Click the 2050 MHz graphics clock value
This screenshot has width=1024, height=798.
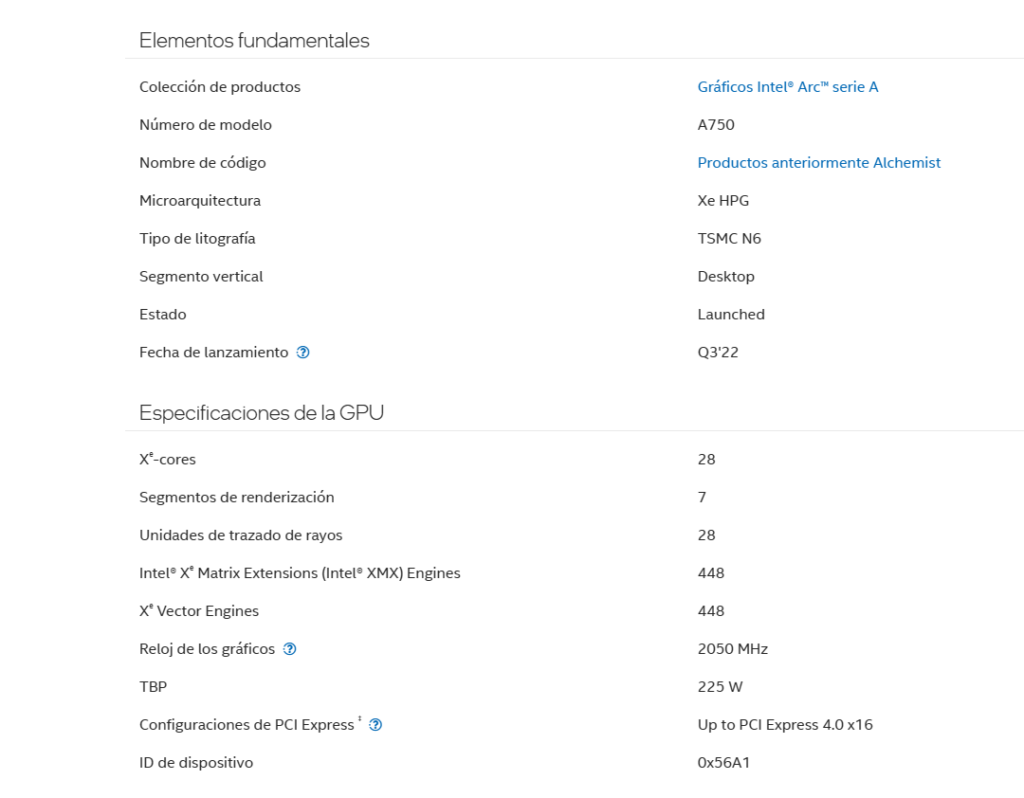click(732, 649)
